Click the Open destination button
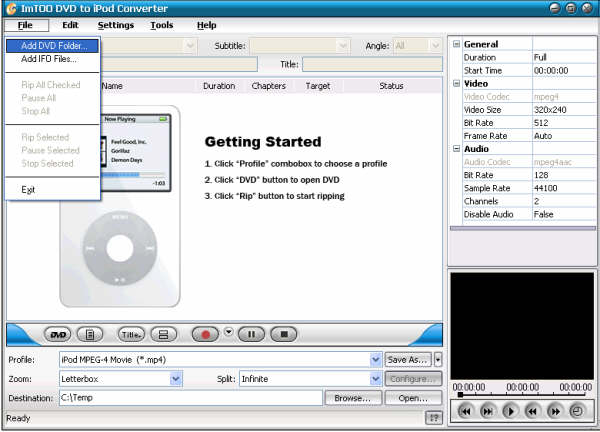600x432 pixels. click(x=413, y=398)
